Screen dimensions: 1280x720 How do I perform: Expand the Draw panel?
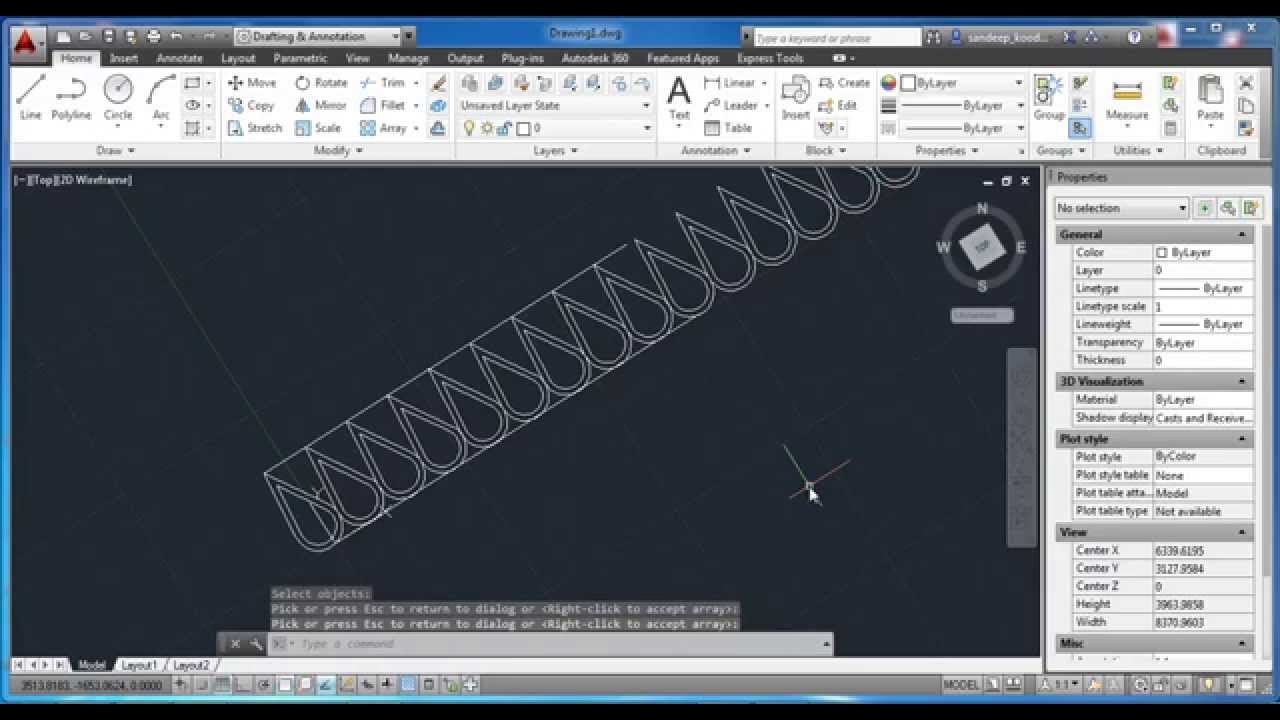116,150
